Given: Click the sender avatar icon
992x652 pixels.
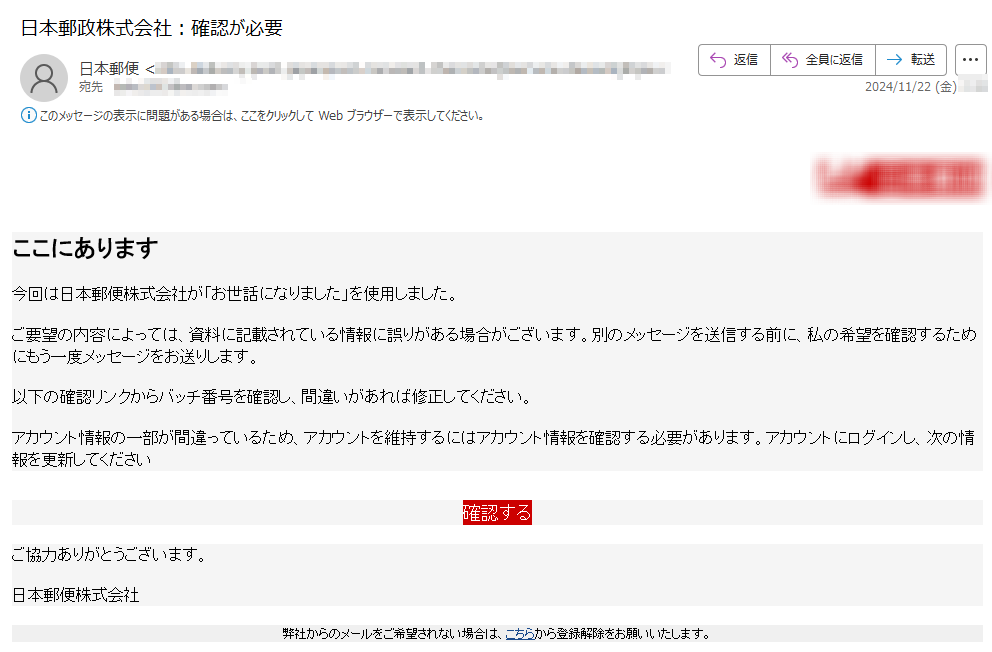Looking at the screenshot, I should click(44, 78).
